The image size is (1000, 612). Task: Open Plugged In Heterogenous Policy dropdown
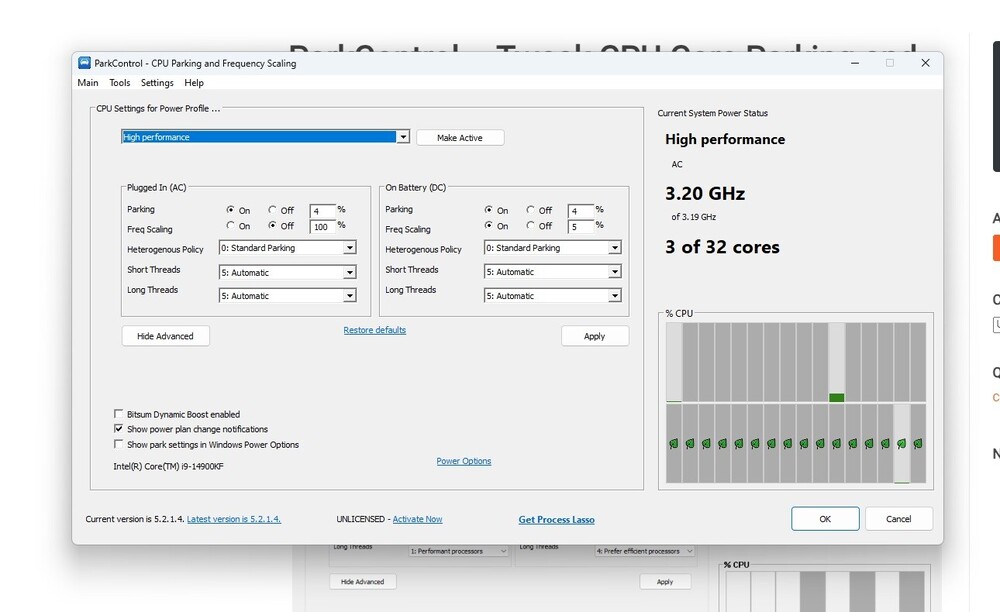click(x=287, y=248)
